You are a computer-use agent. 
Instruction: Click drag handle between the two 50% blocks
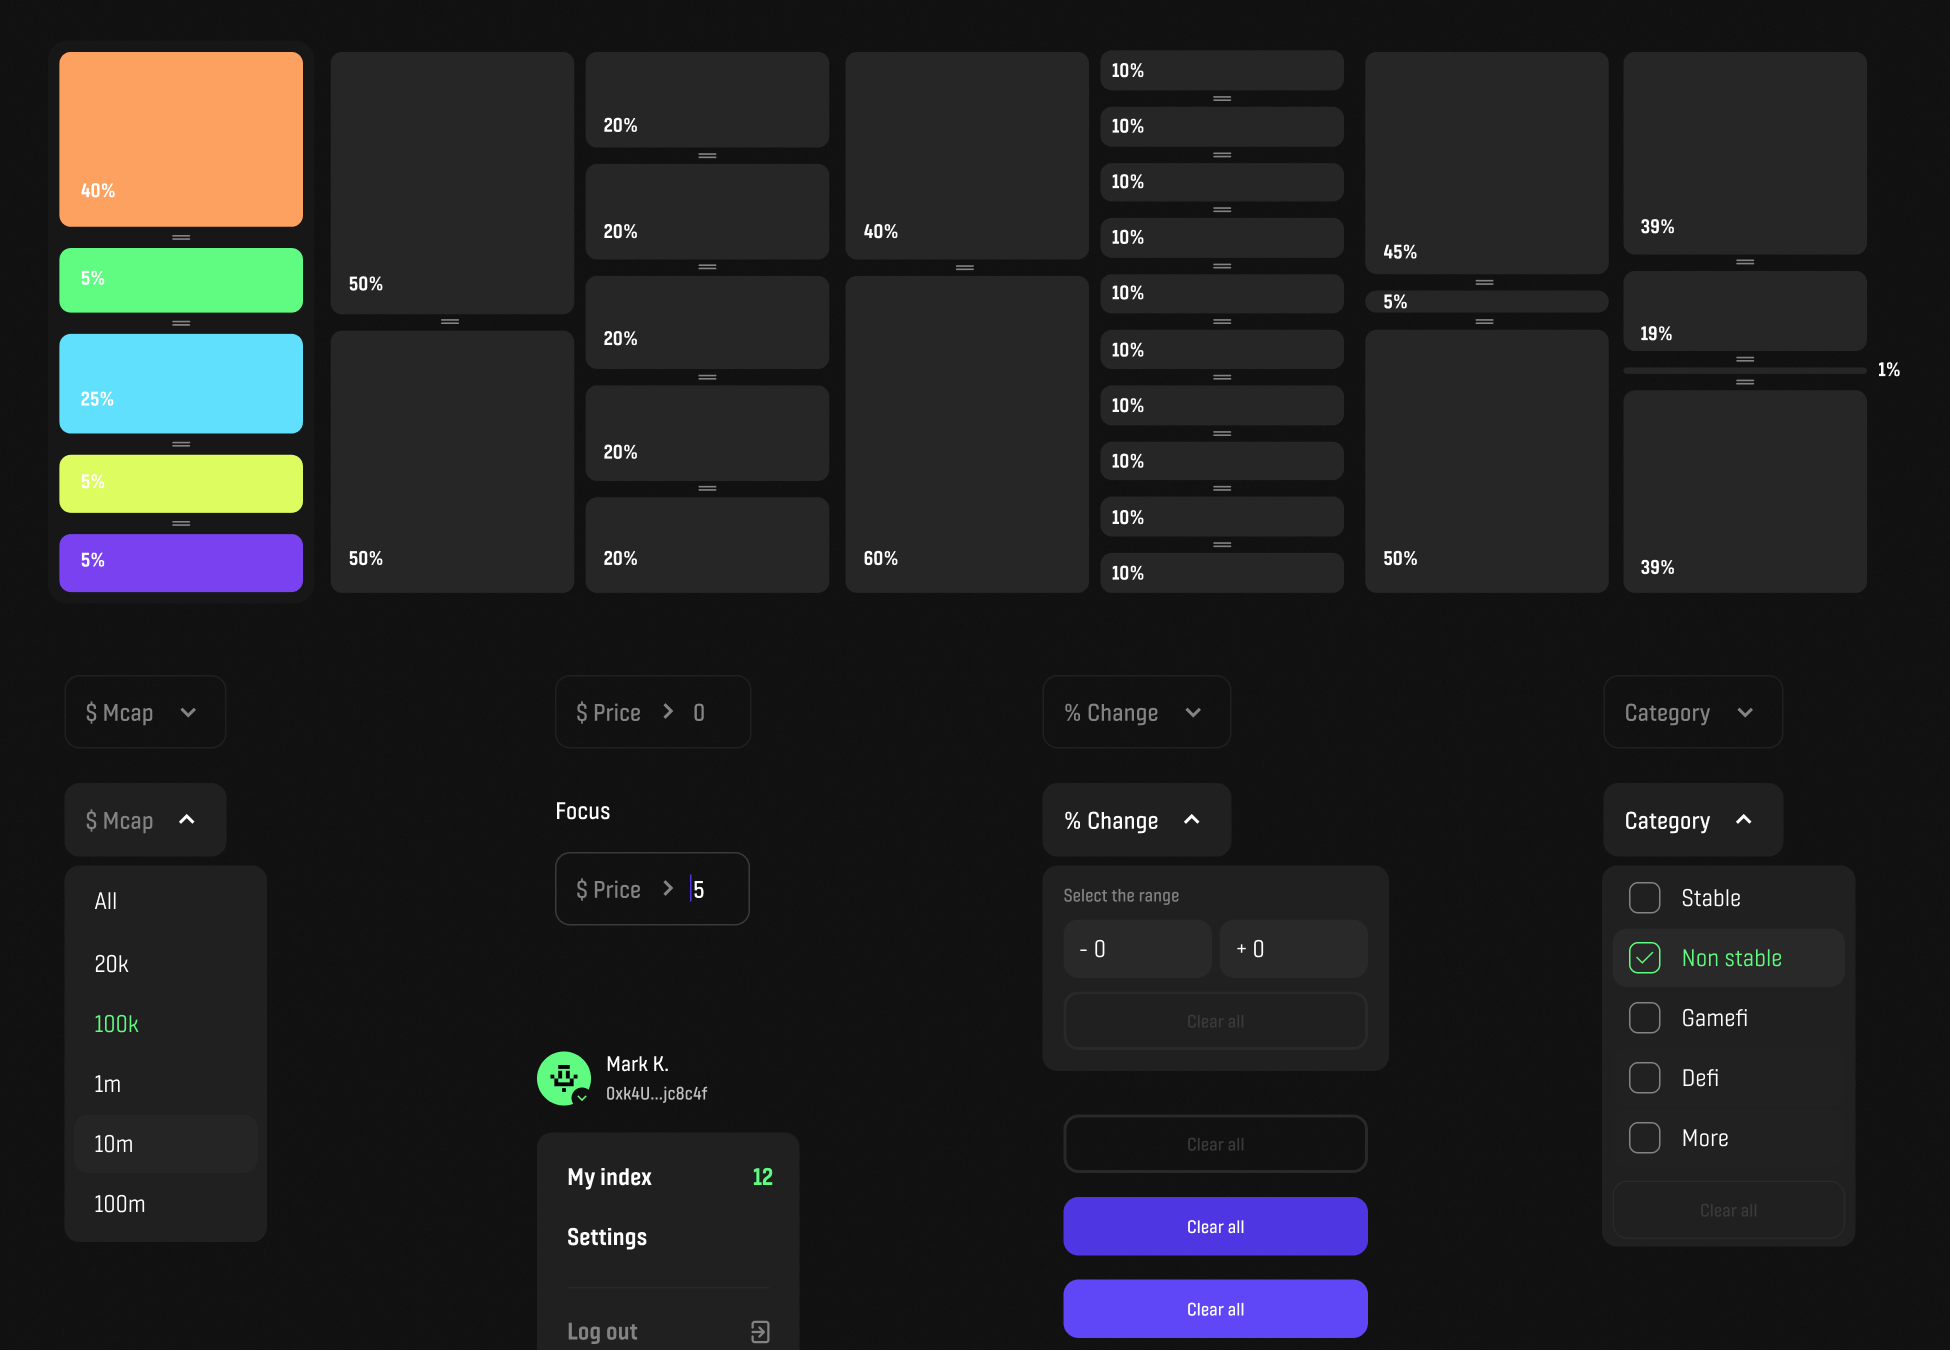pos(450,322)
